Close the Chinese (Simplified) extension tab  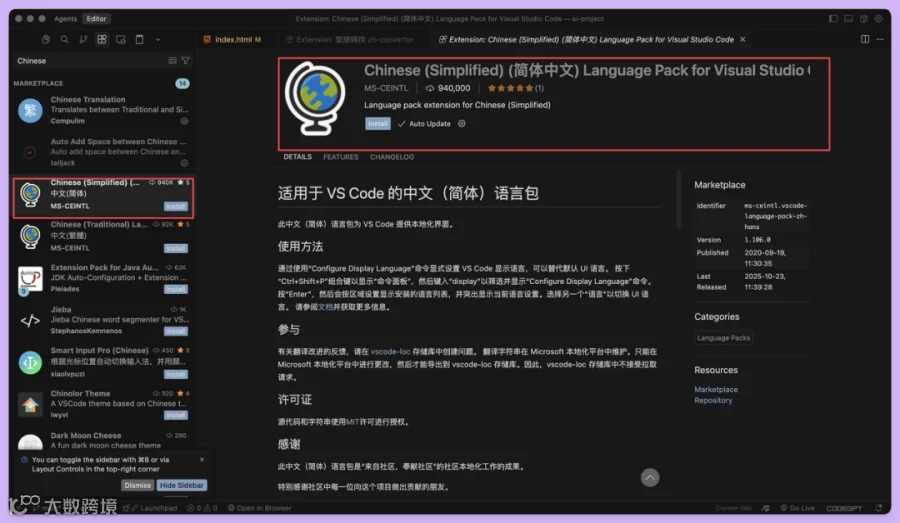(x=743, y=40)
